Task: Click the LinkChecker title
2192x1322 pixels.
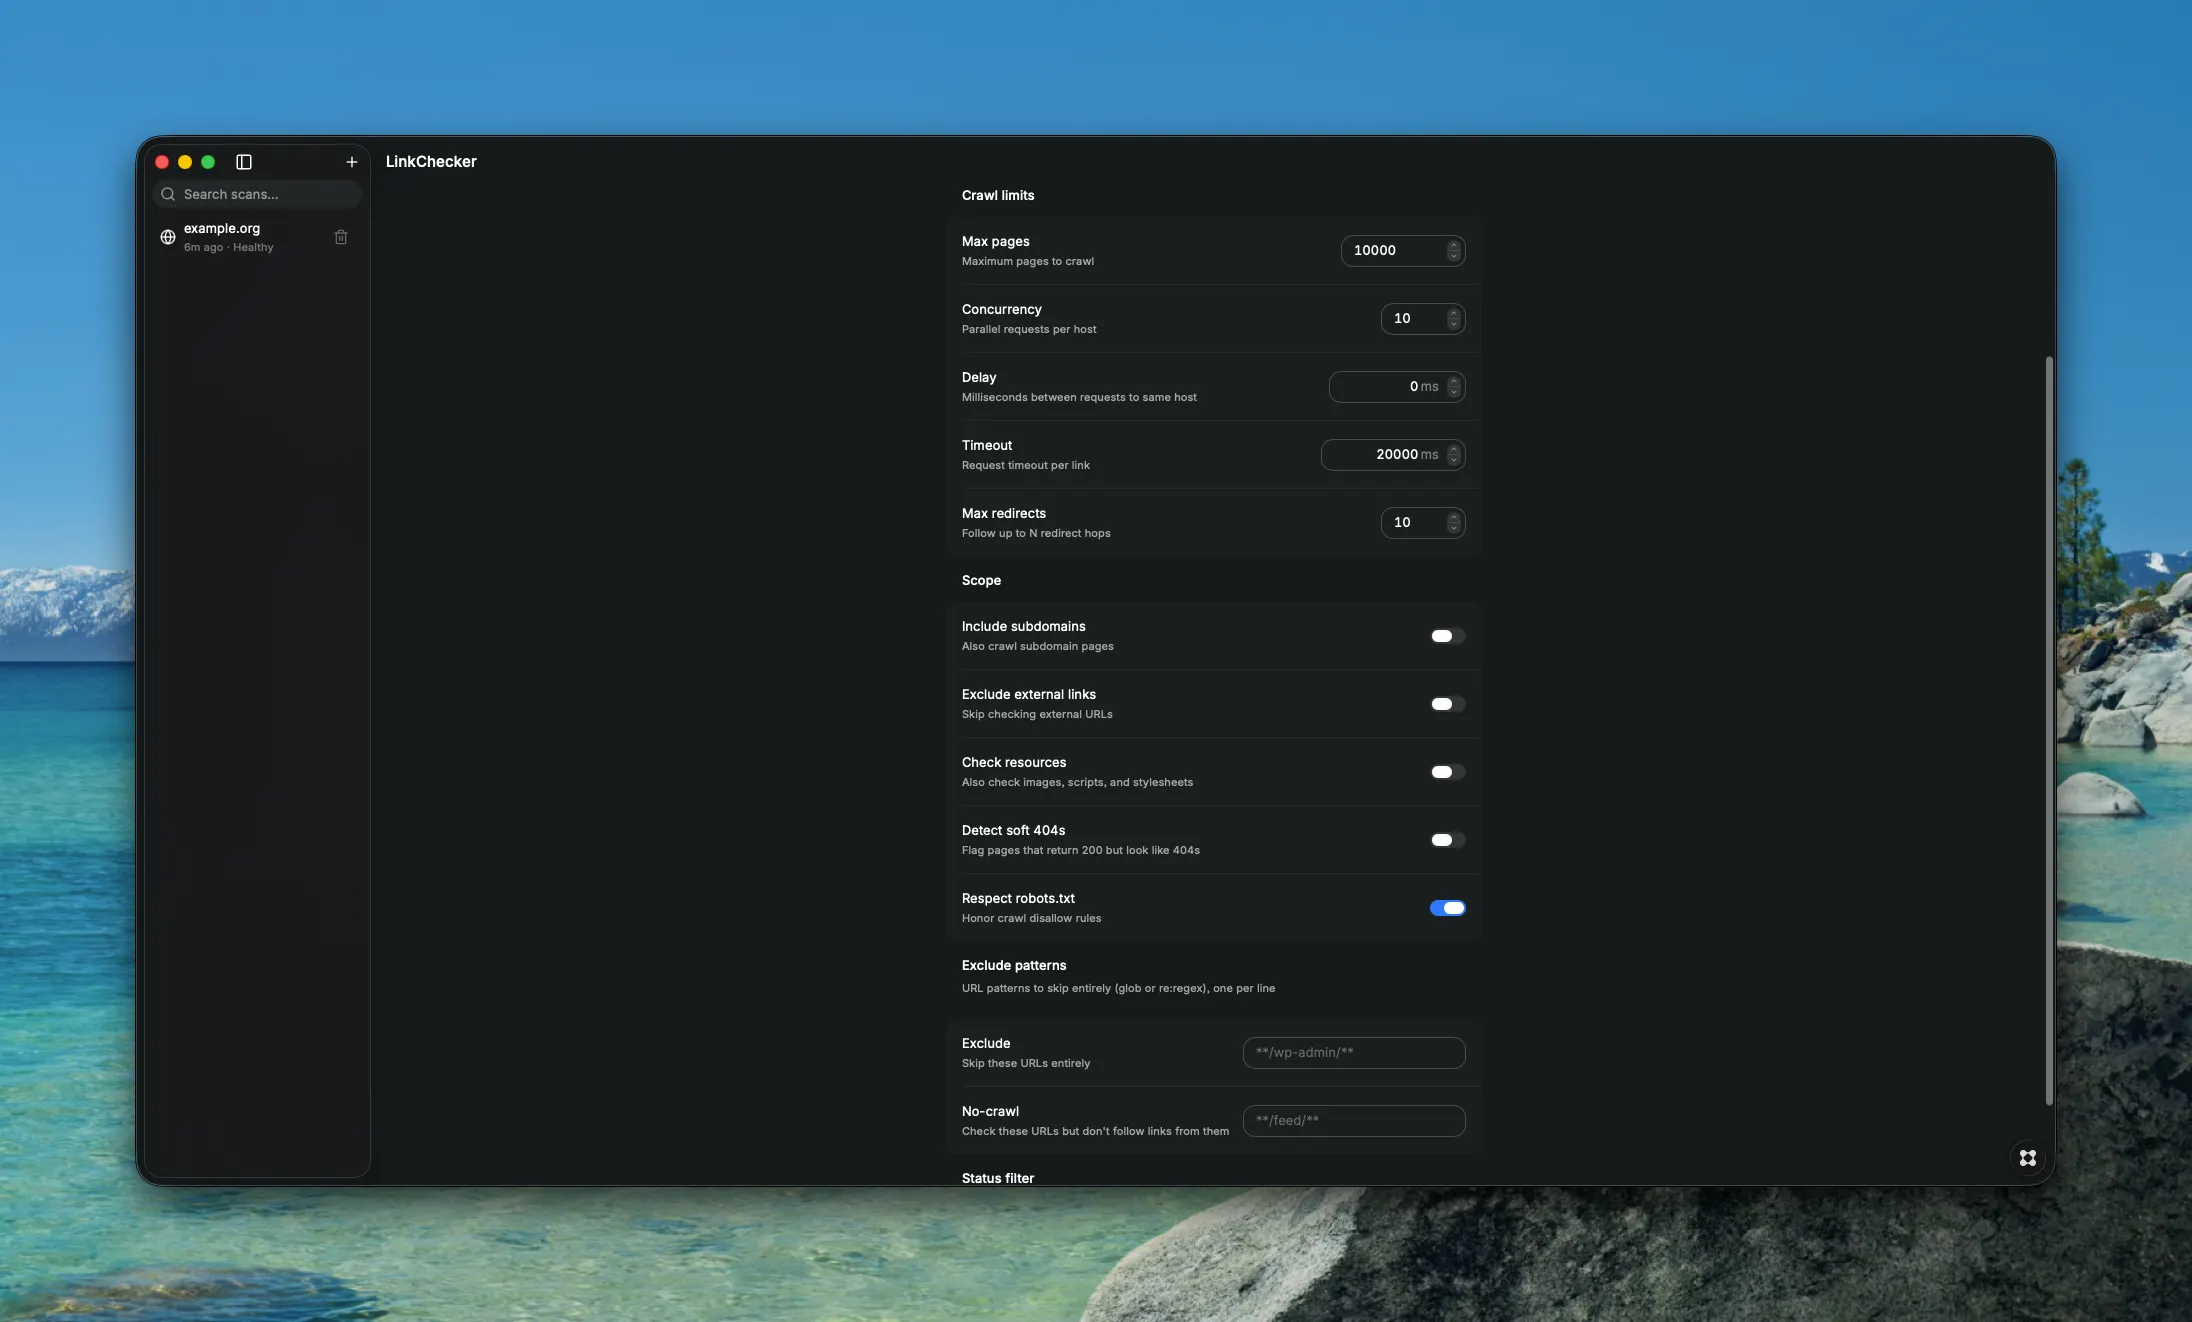Action: (x=431, y=162)
